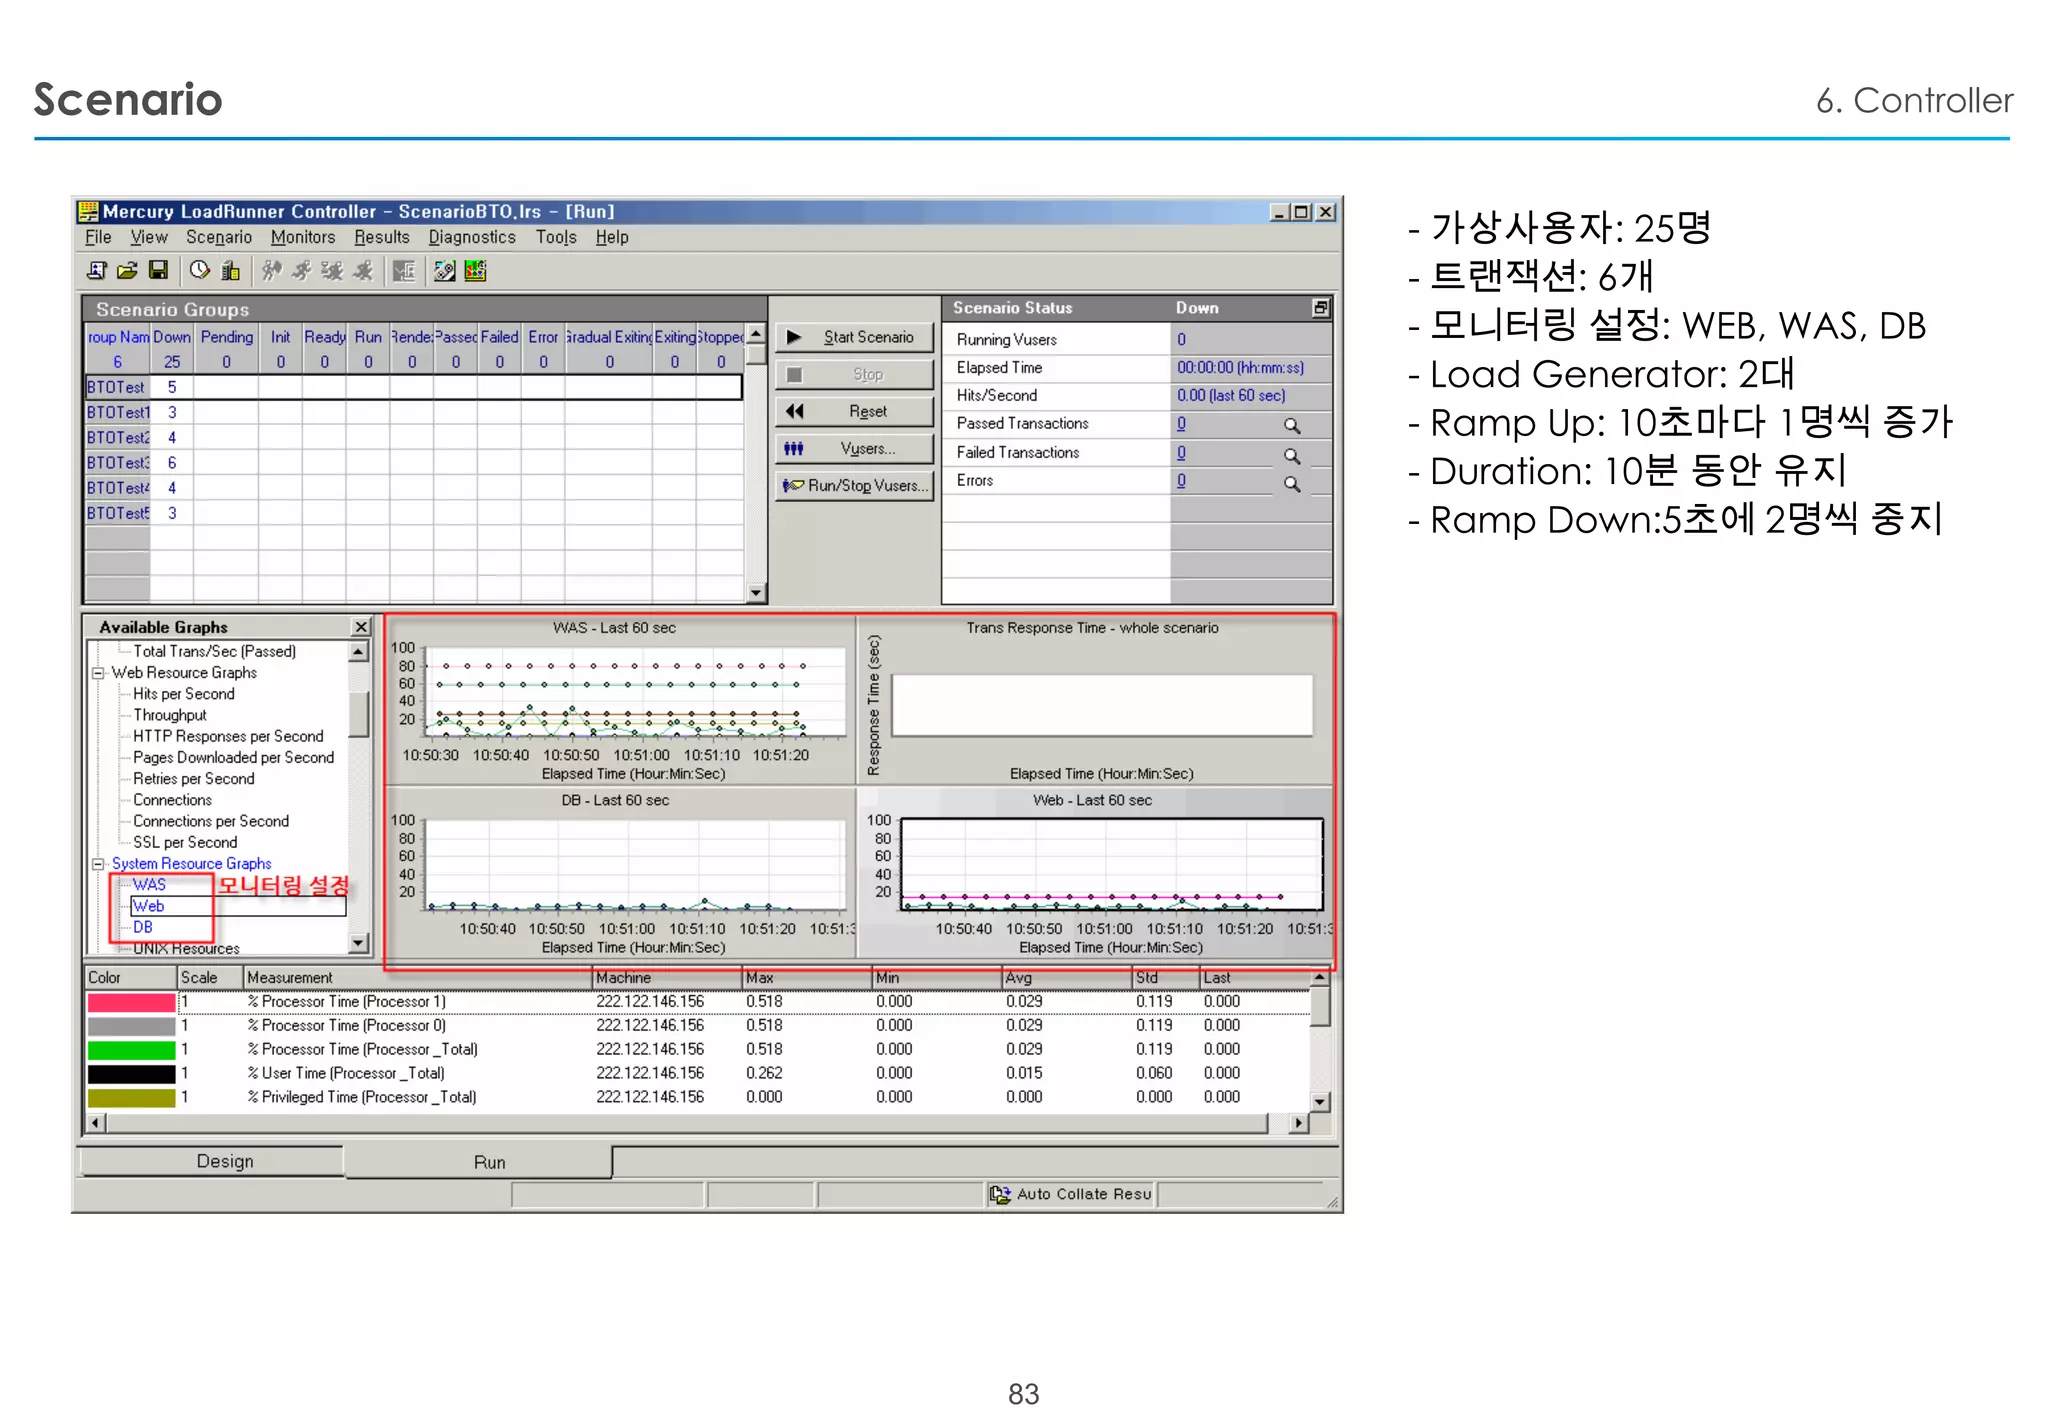2048x1418 pixels.
Task: Select Throughput in Available Graphs
Action: (170, 715)
